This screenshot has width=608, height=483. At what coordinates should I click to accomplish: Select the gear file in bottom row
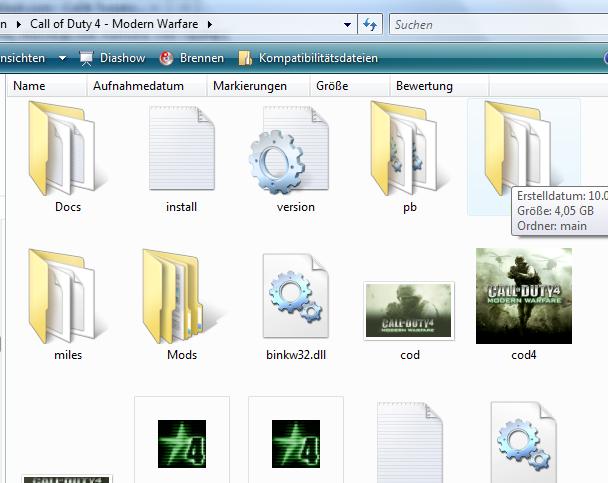coord(523,442)
